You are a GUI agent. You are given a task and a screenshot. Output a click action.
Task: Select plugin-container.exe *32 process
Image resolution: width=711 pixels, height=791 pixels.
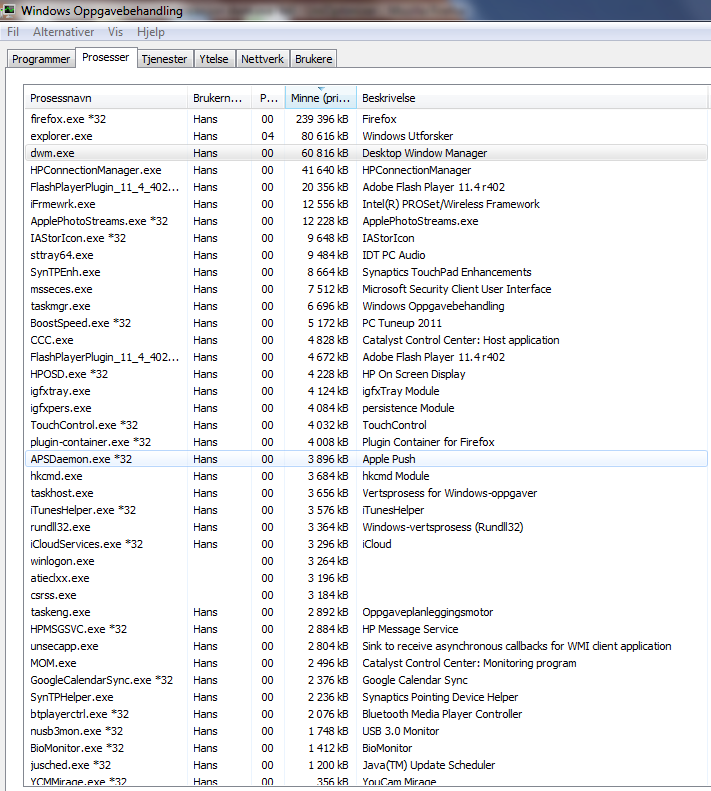pyautogui.click(x=366, y=442)
